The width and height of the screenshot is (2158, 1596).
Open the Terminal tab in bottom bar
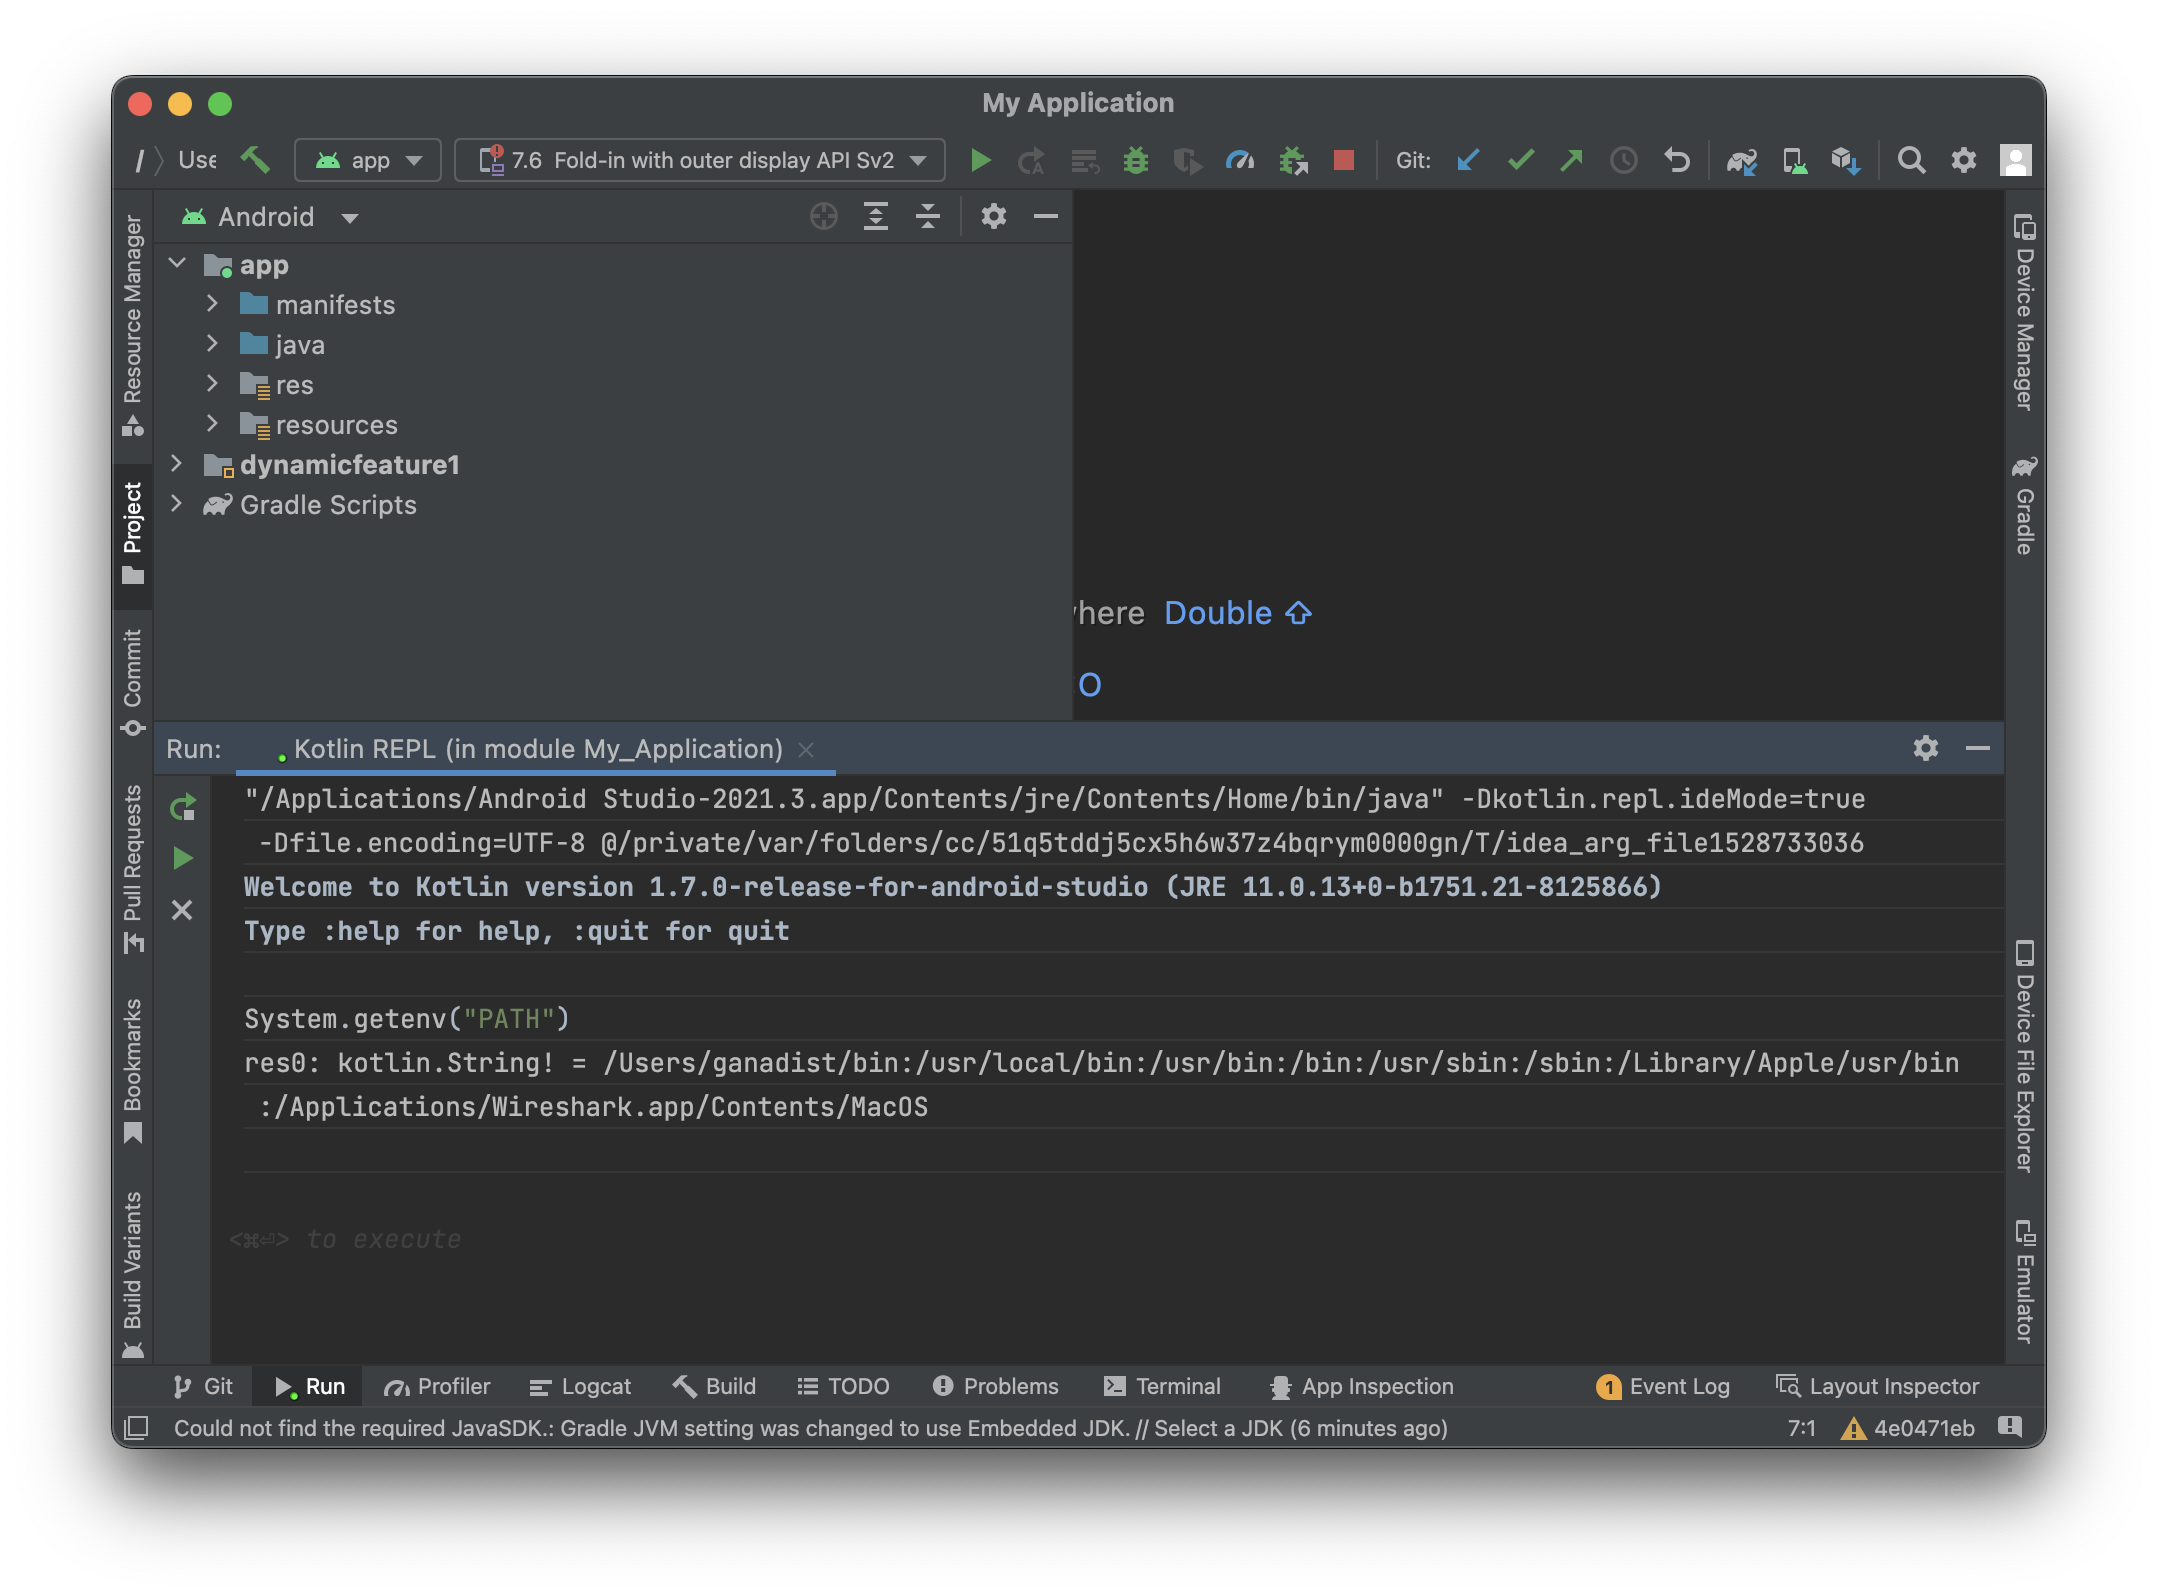pyautogui.click(x=1162, y=1386)
